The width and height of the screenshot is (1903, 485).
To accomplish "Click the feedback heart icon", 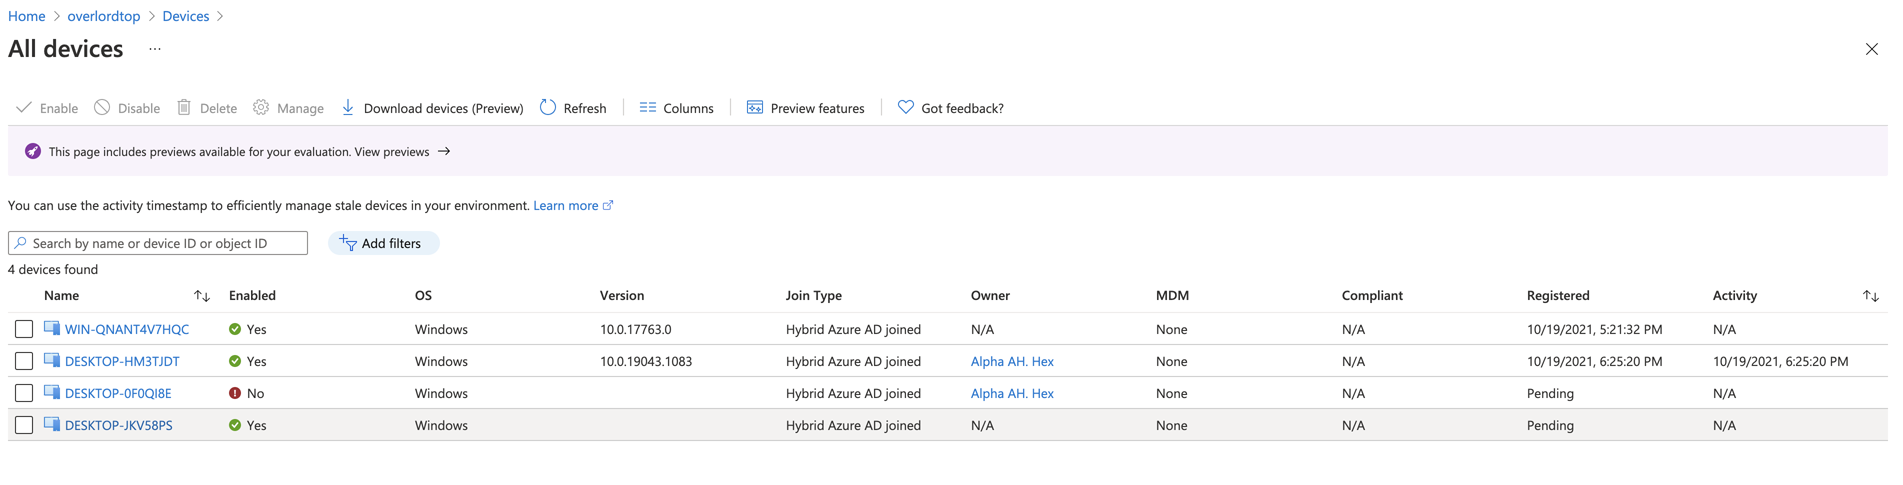I will [906, 107].
